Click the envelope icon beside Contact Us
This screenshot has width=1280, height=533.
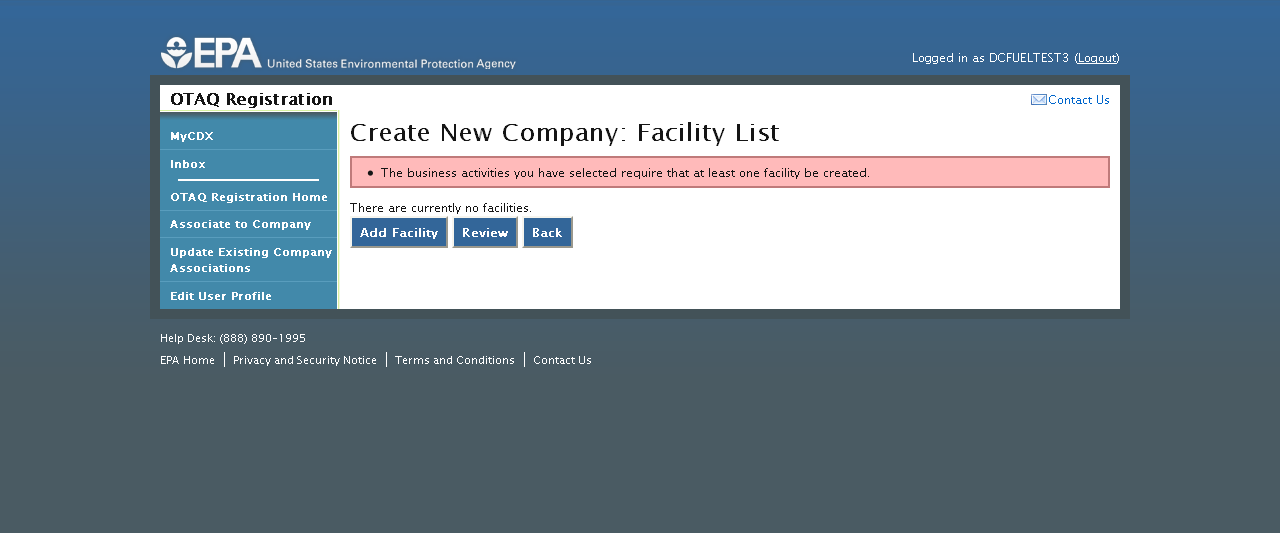pos(1039,100)
